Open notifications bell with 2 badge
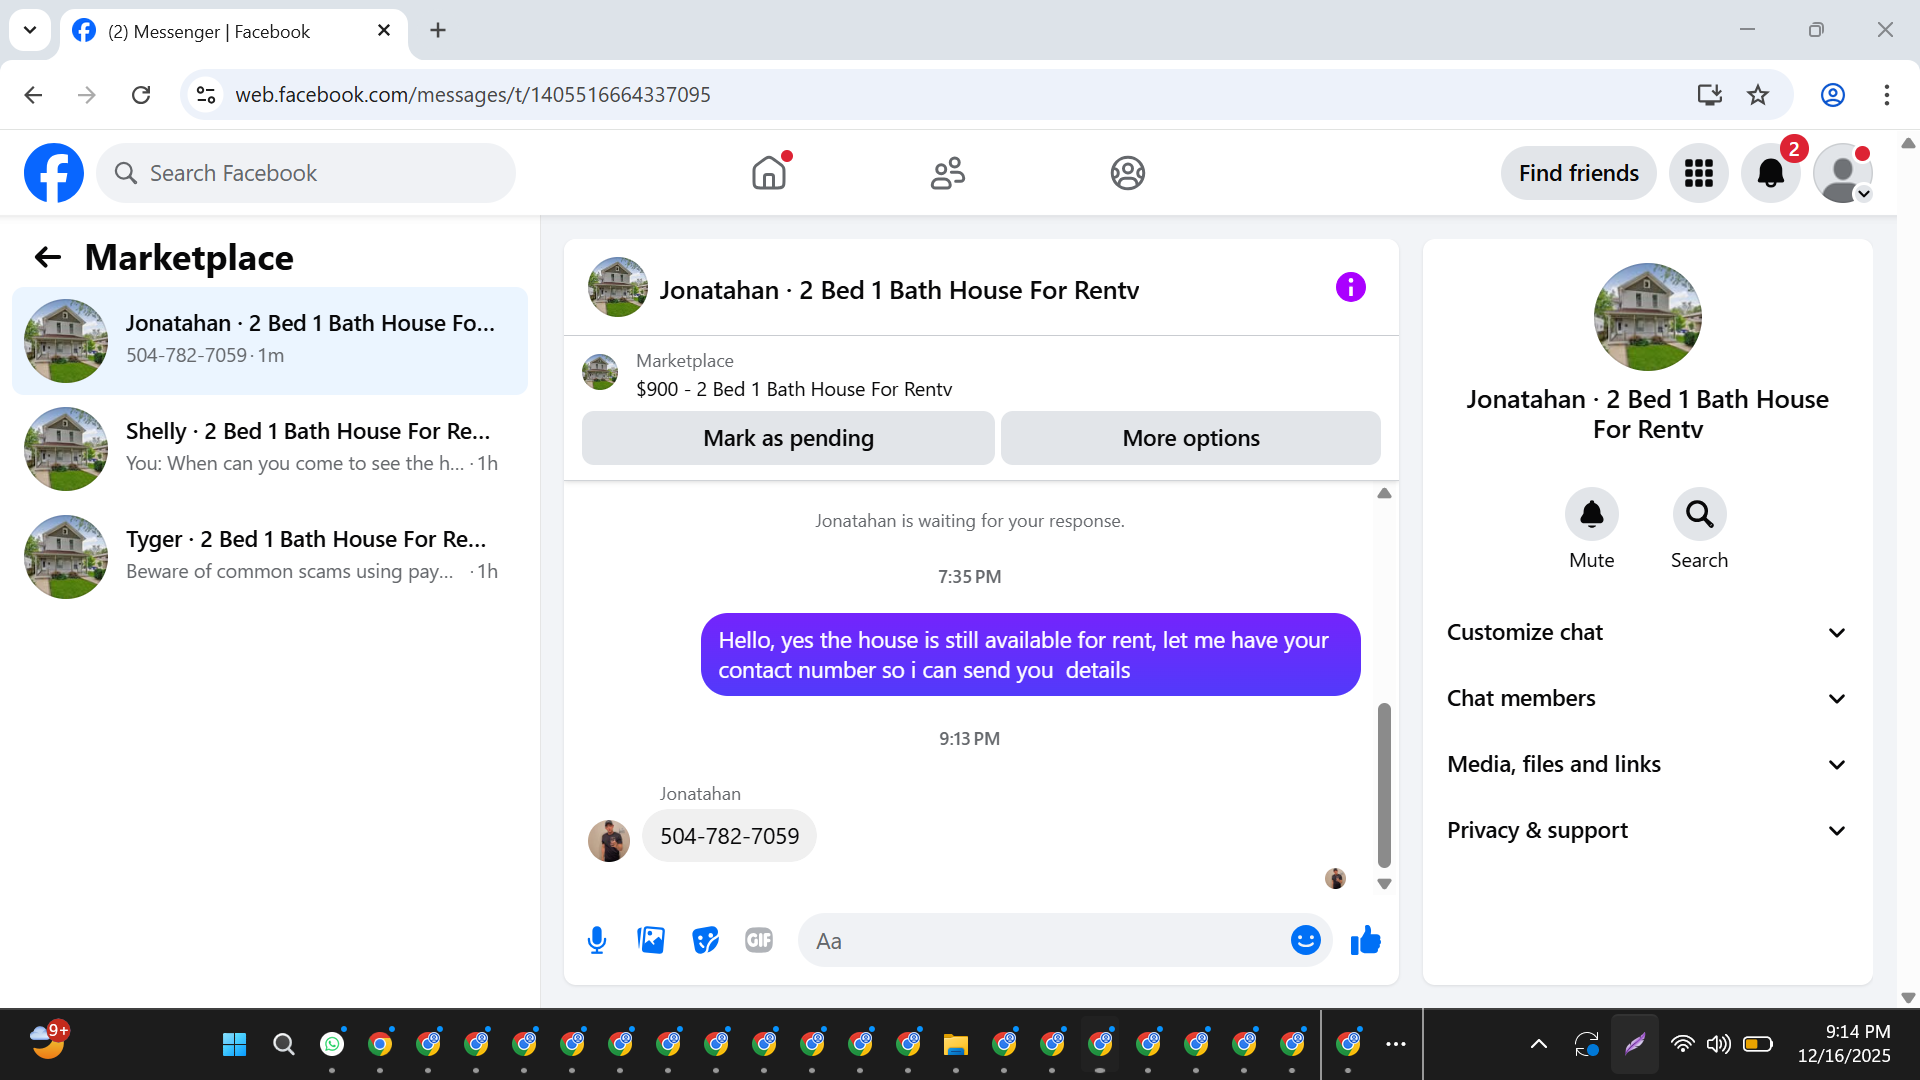This screenshot has height=1080, width=1920. pyautogui.click(x=1771, y=173)
